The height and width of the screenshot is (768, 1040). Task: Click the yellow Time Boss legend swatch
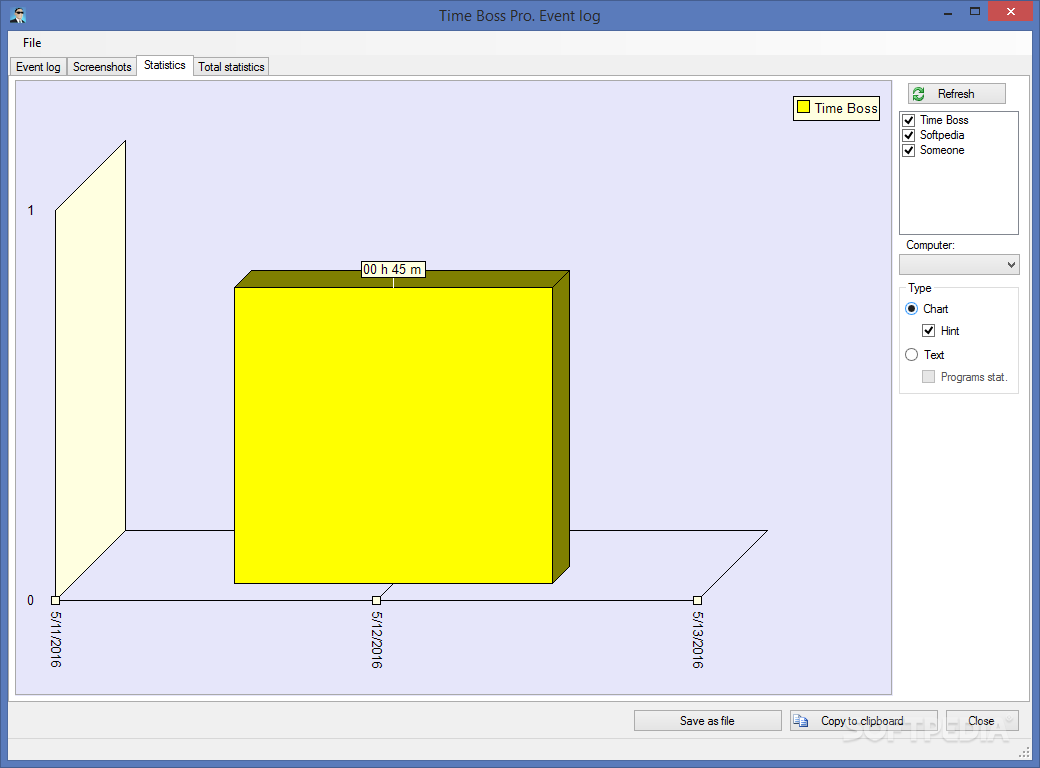click(803, 107)
